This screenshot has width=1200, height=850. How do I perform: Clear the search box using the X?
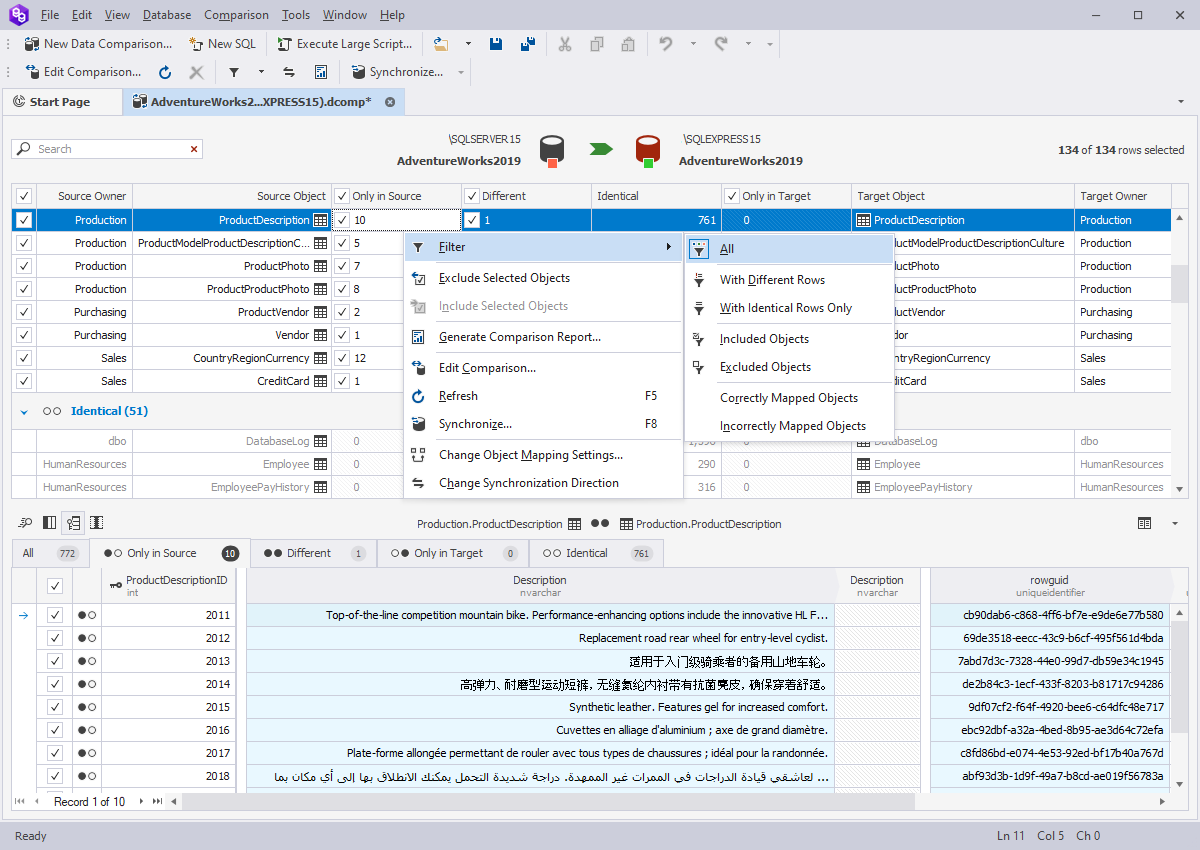(x=194, y=148)
